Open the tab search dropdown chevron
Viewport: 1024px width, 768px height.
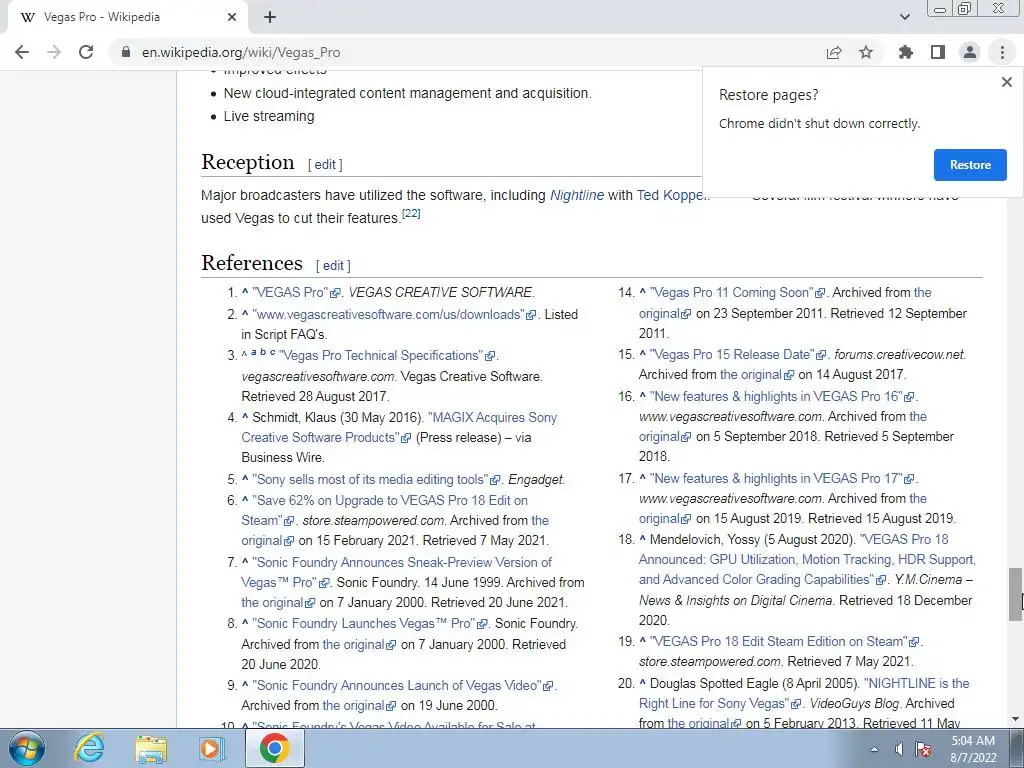(x=904, y=17)
